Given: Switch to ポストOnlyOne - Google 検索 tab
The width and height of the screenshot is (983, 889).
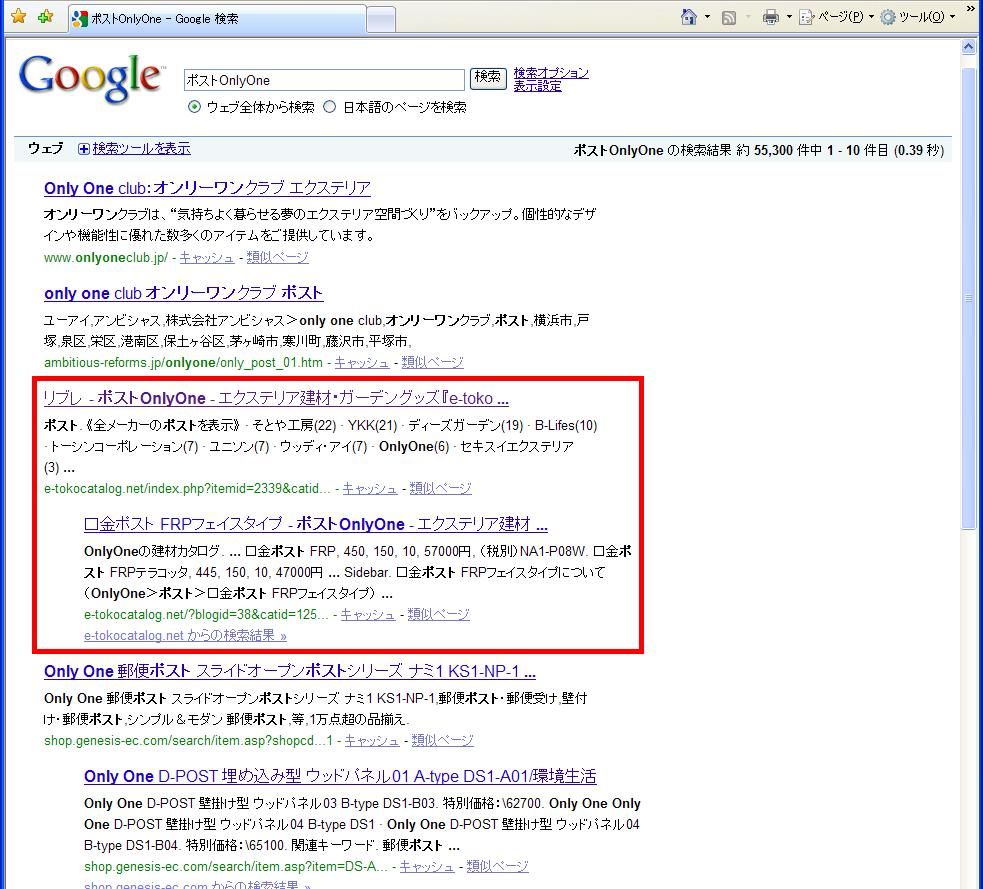Looking at the screenshot, I should coord(215,18).
